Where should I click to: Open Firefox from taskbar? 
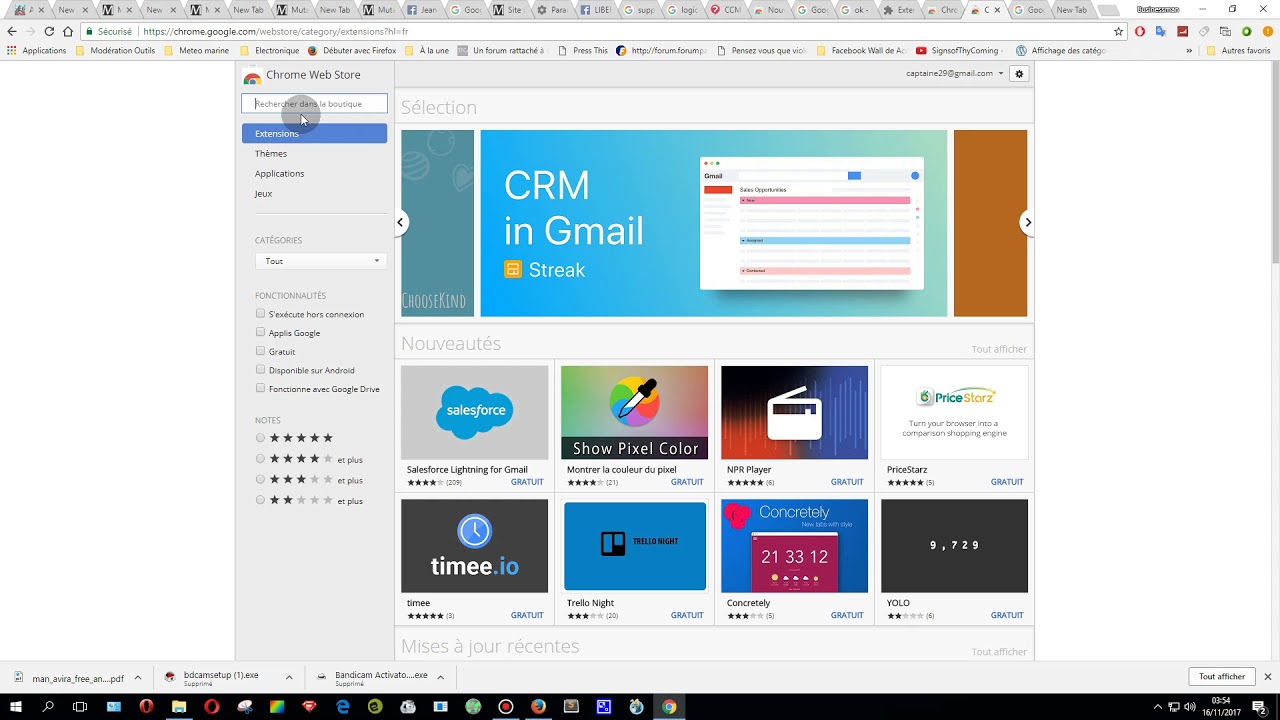pyautogui.click(x=538, y=707)
